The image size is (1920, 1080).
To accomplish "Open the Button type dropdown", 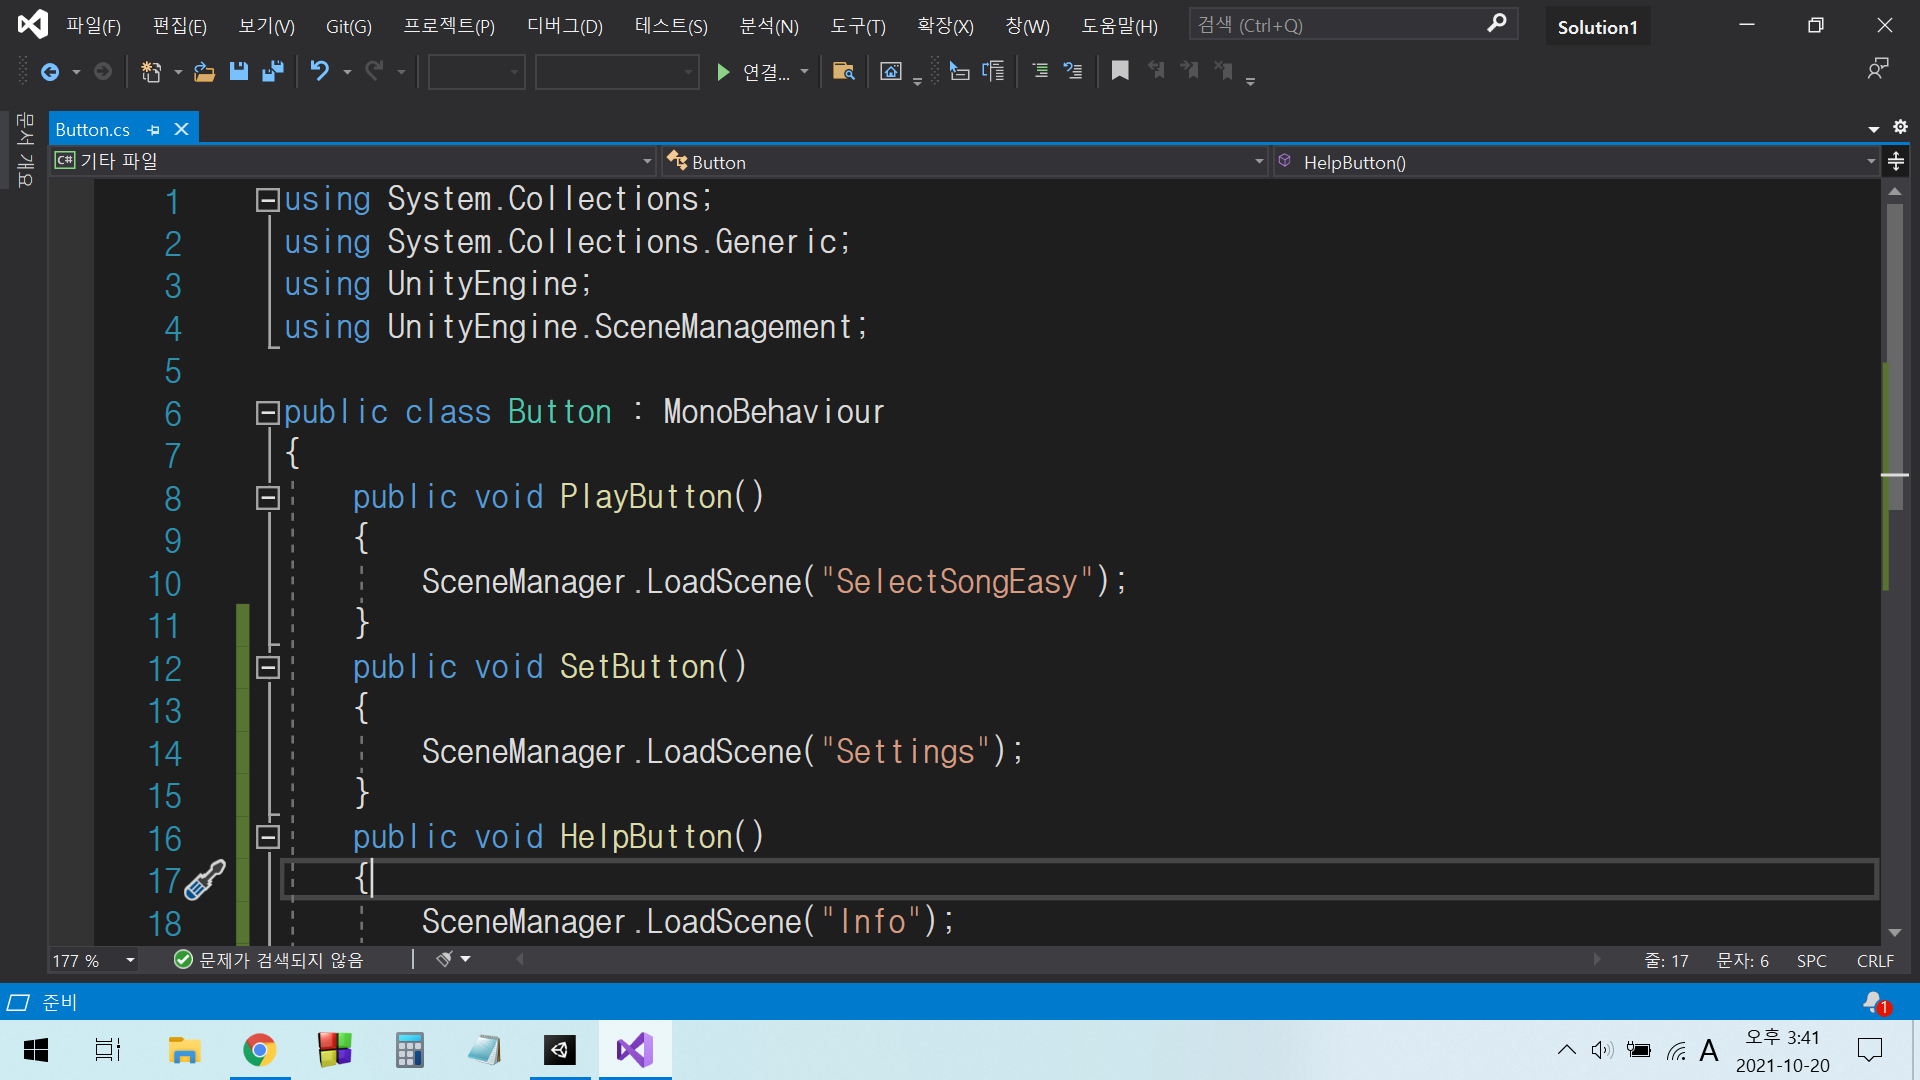I will 1259,162.
